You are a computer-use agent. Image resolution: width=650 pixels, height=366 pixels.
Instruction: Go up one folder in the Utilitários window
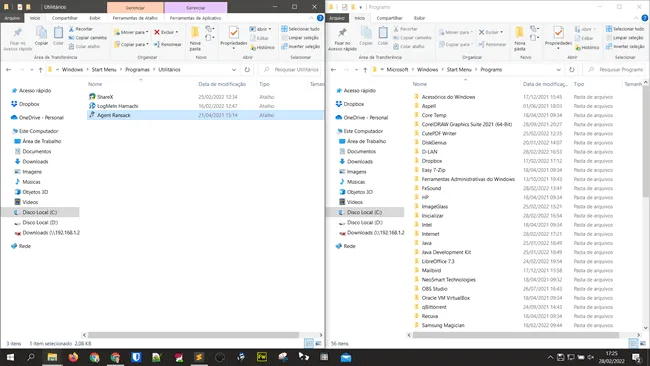pos(40,70)
